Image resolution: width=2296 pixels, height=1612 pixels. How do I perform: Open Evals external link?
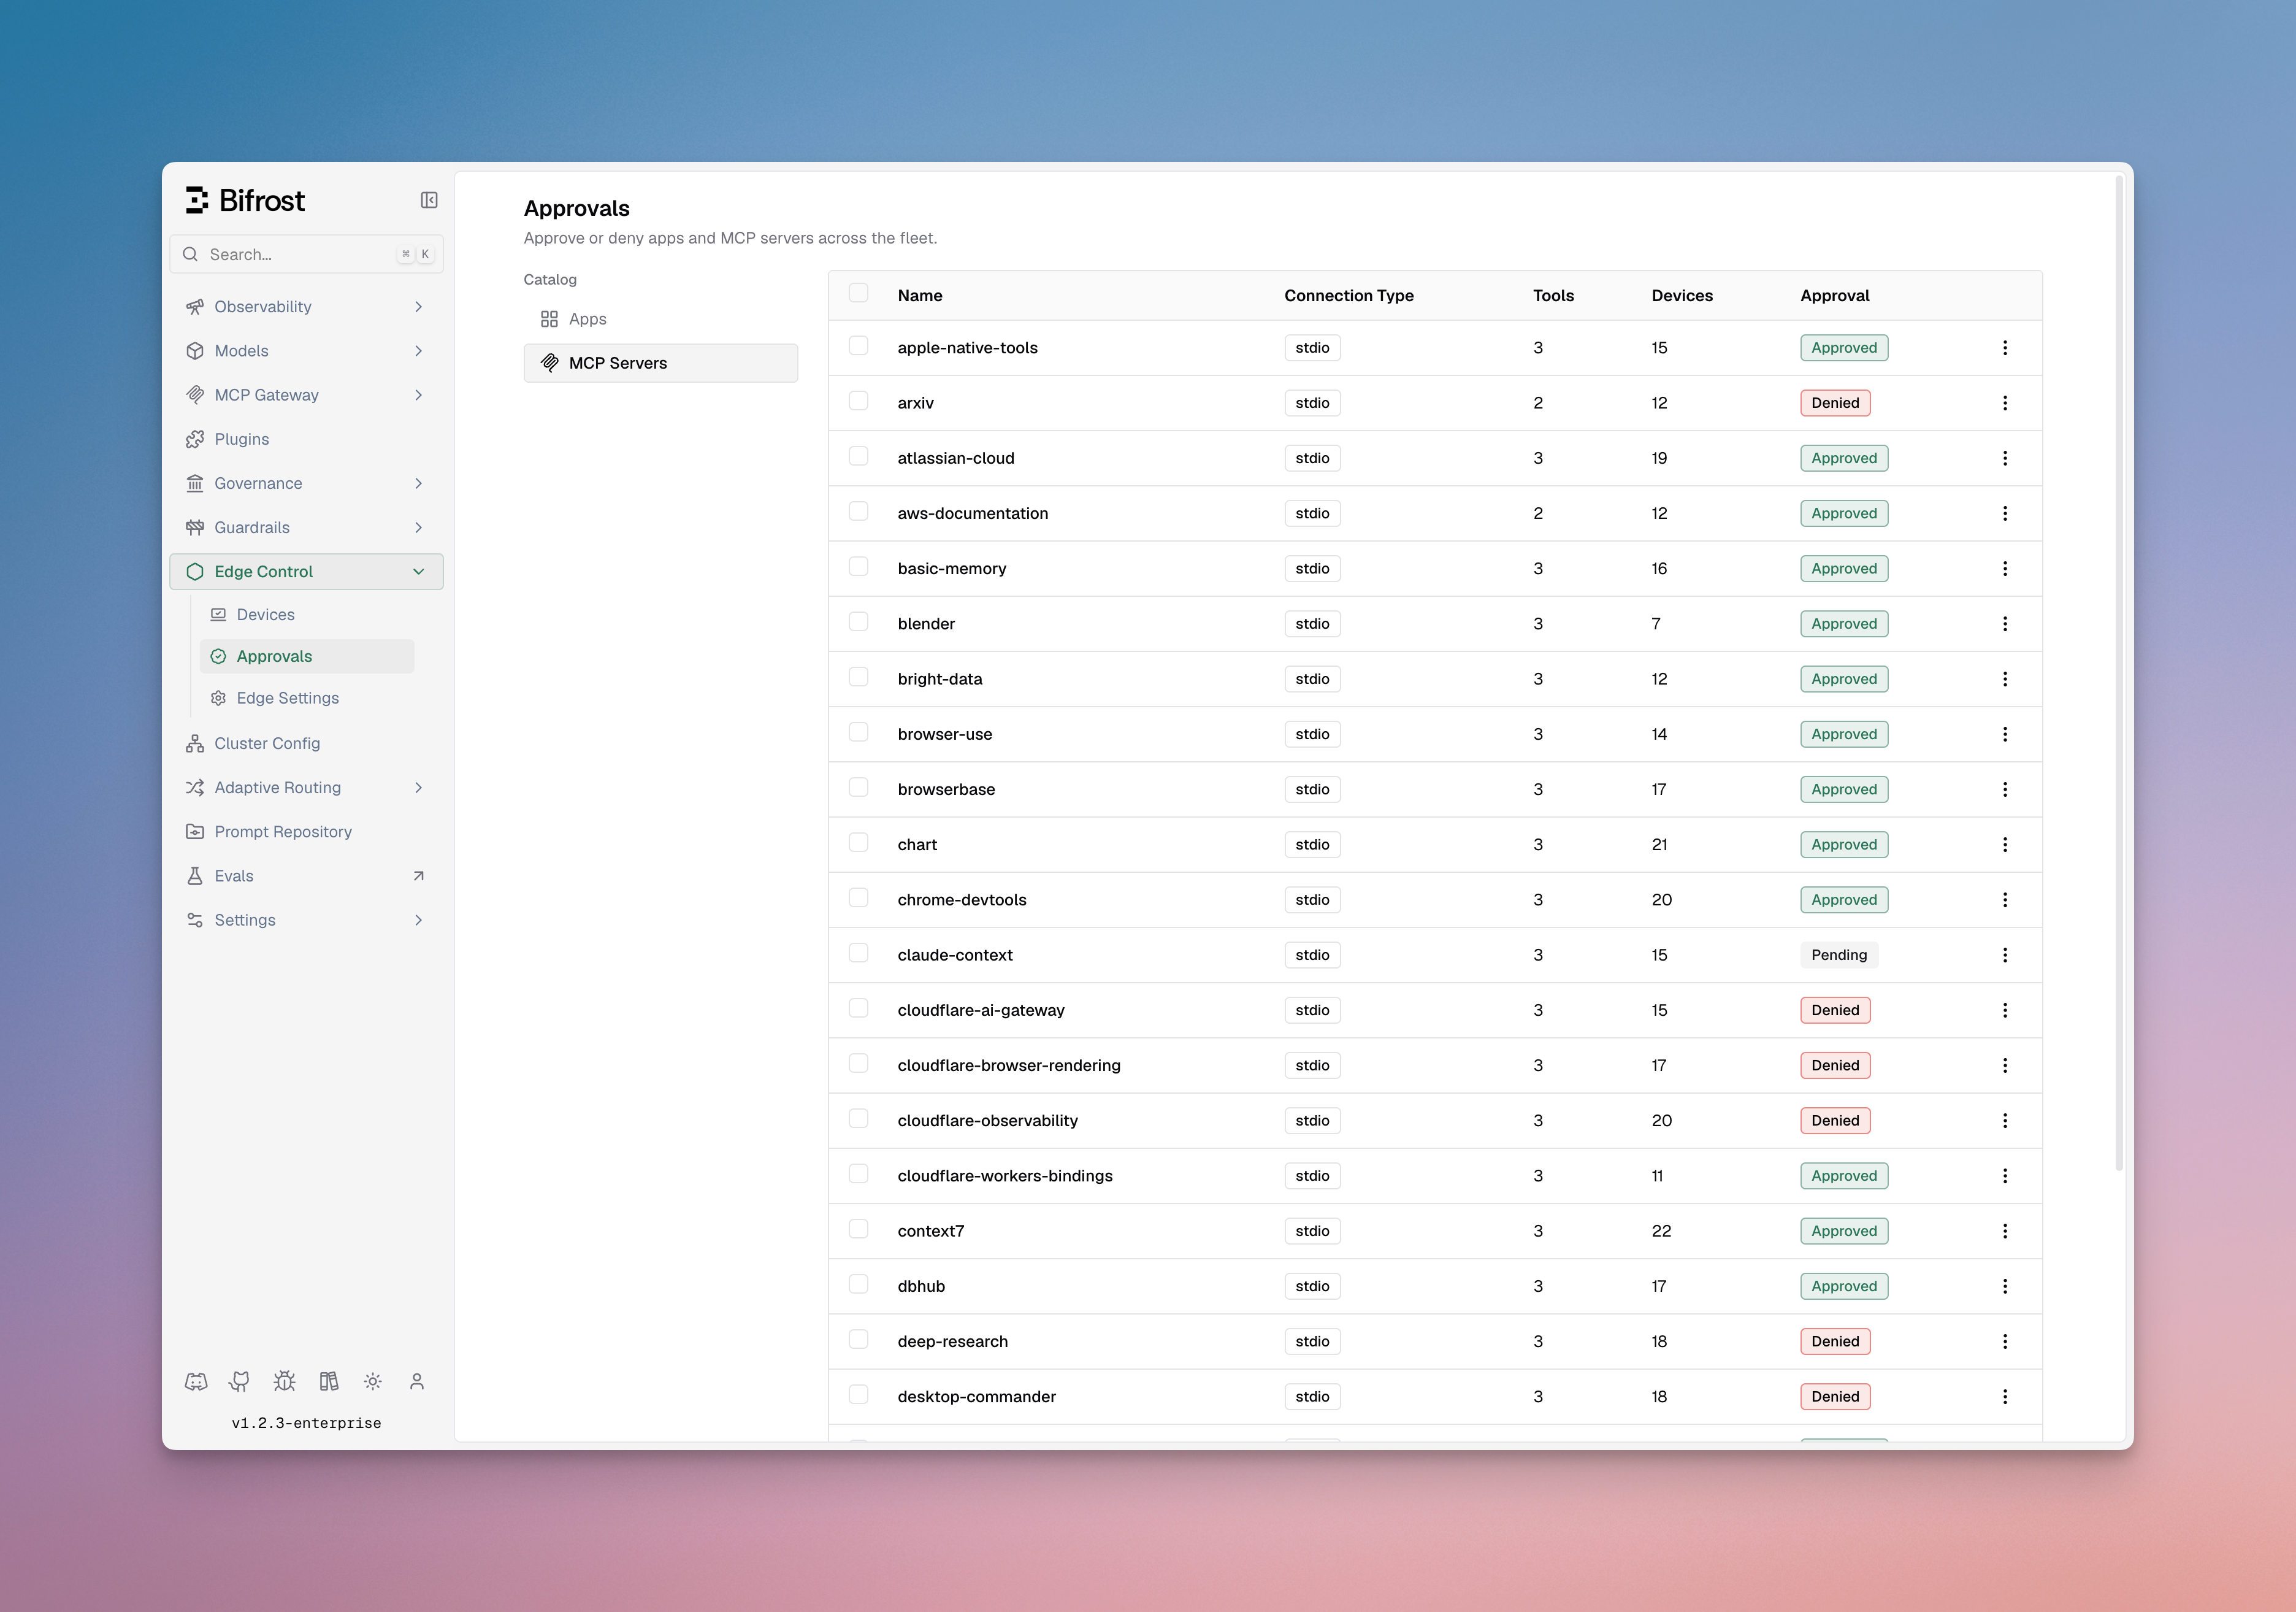306,876
